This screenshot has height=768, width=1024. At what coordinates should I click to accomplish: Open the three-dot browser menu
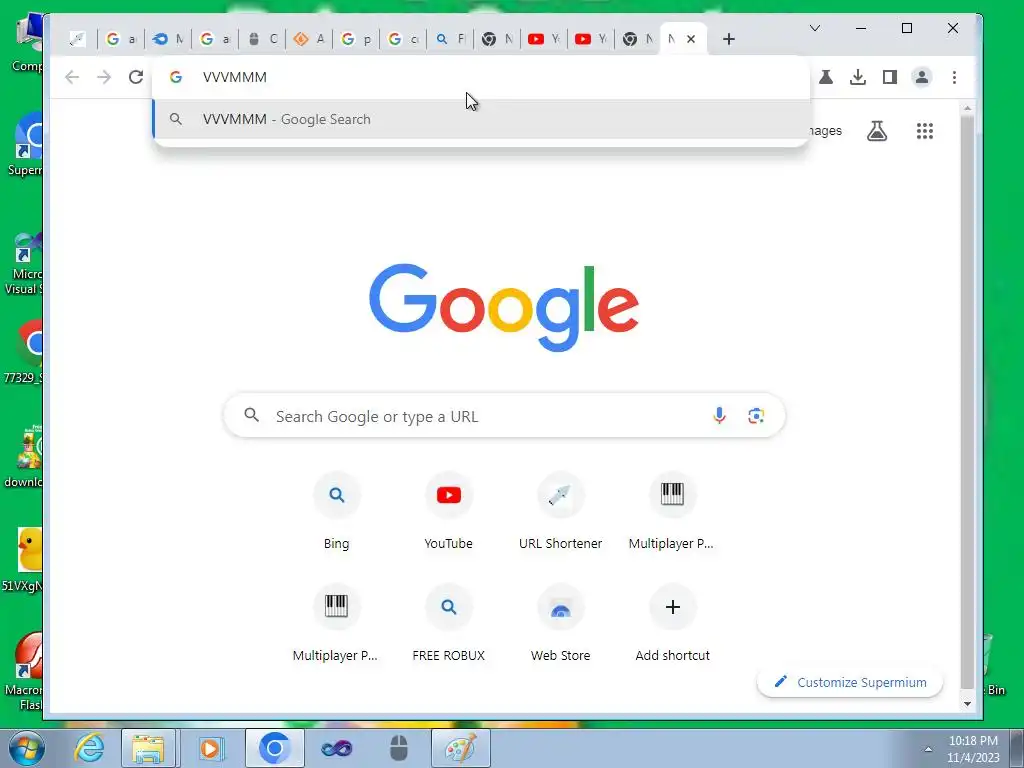(x=954, y=77)
